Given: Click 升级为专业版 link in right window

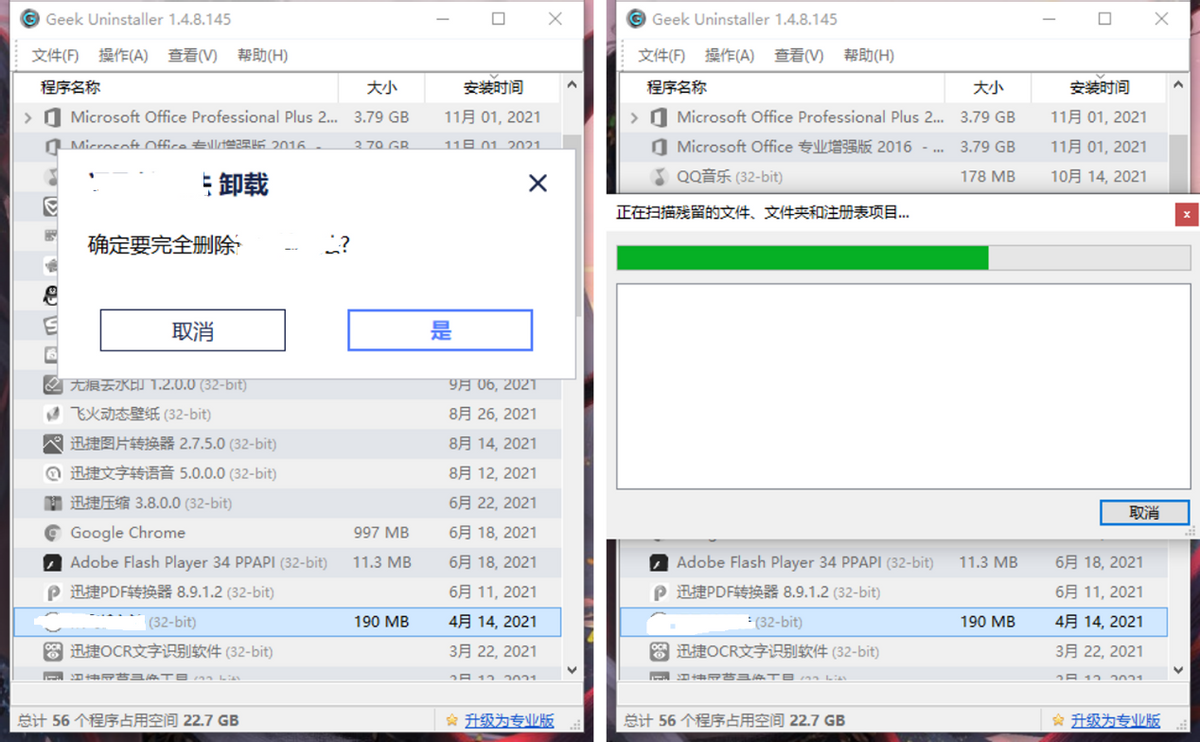Looking at the screenshot, I should (1115, 720).
